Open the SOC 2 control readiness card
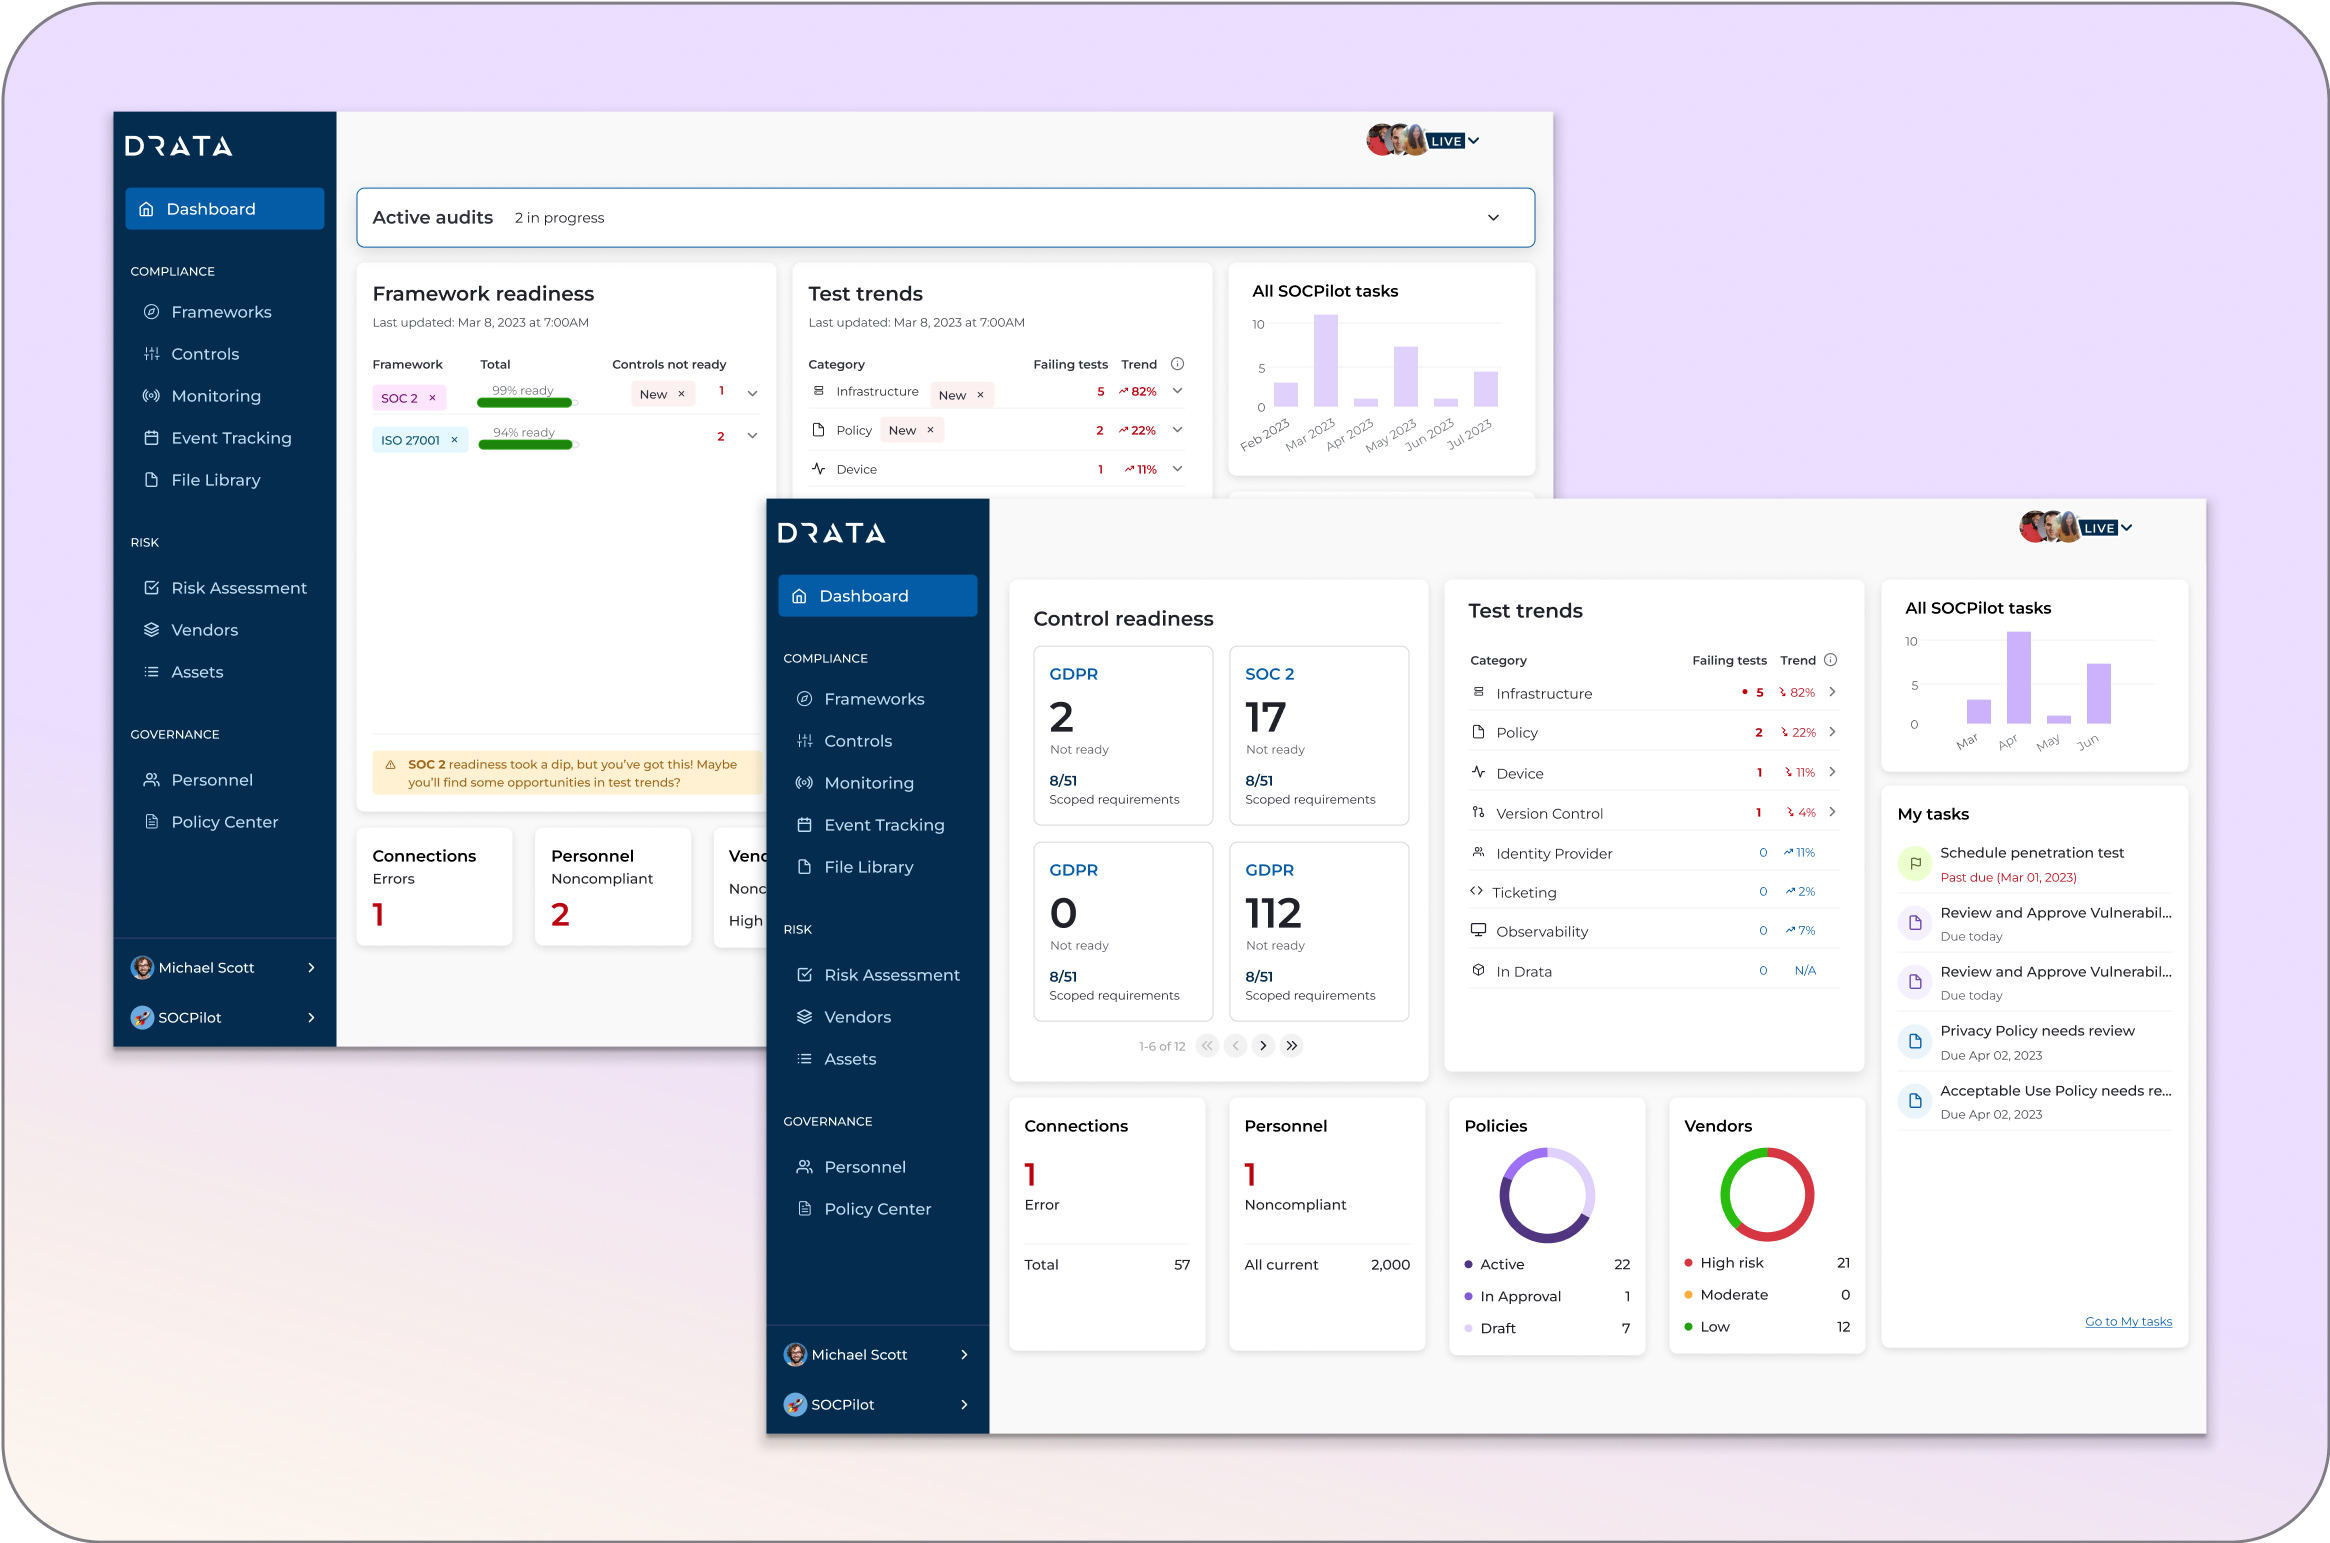This screenshot has width=2330, height=1543. click(x=1318, y=735)
